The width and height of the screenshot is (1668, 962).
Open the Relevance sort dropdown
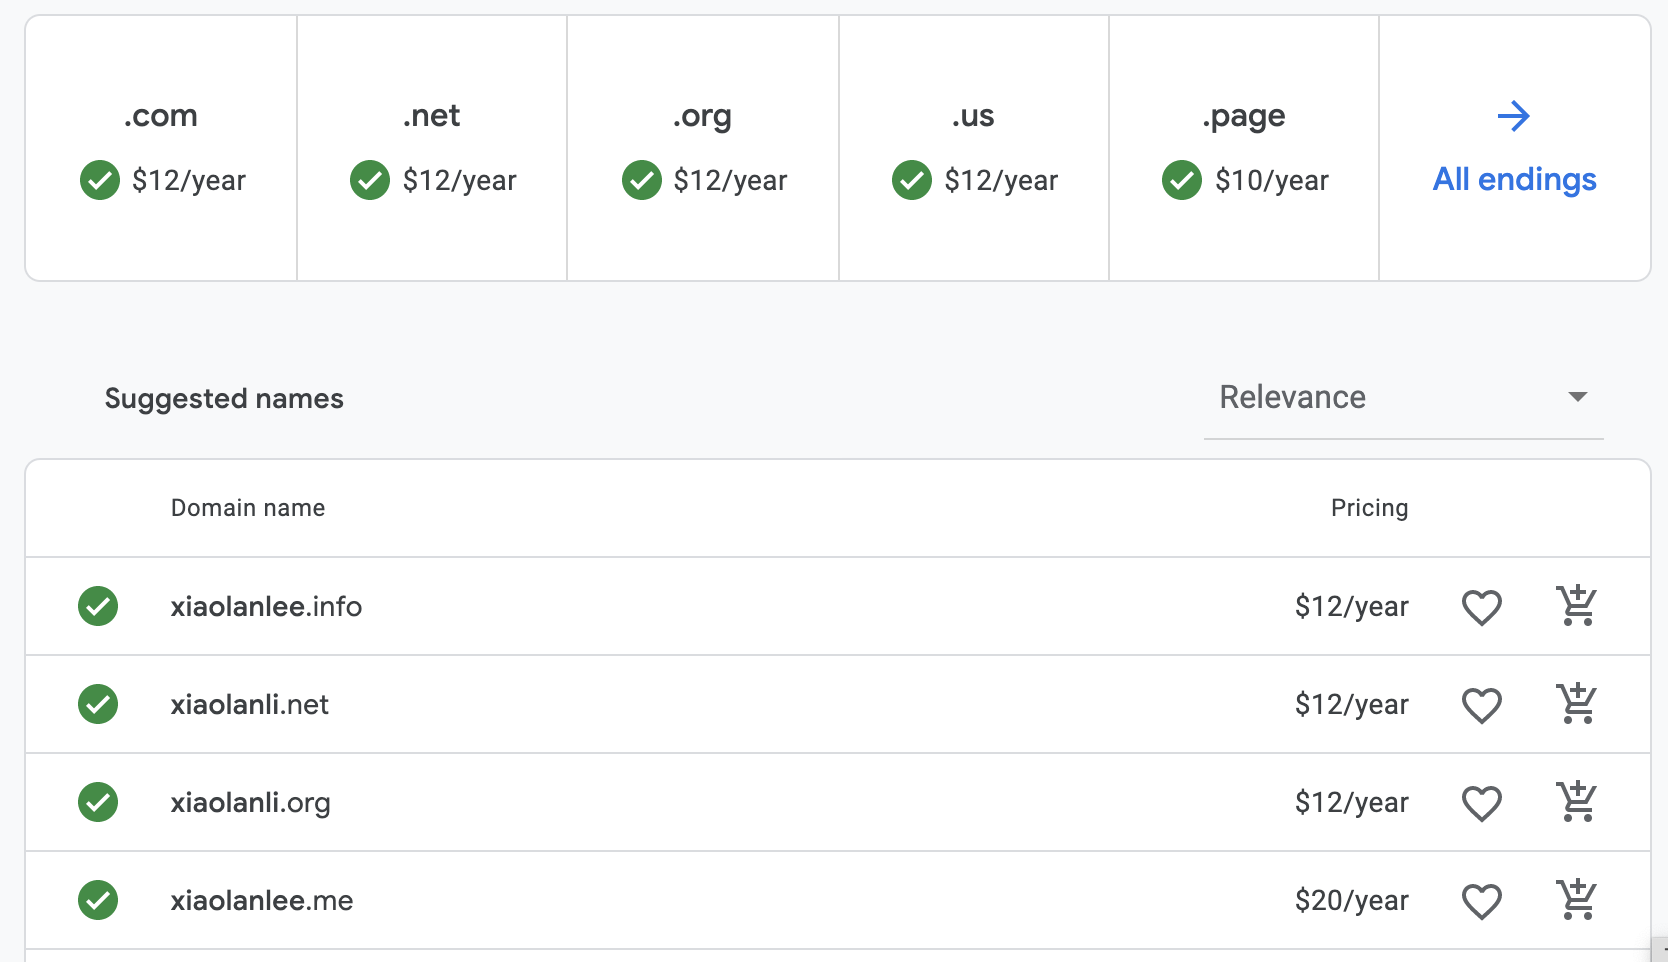1402,398
